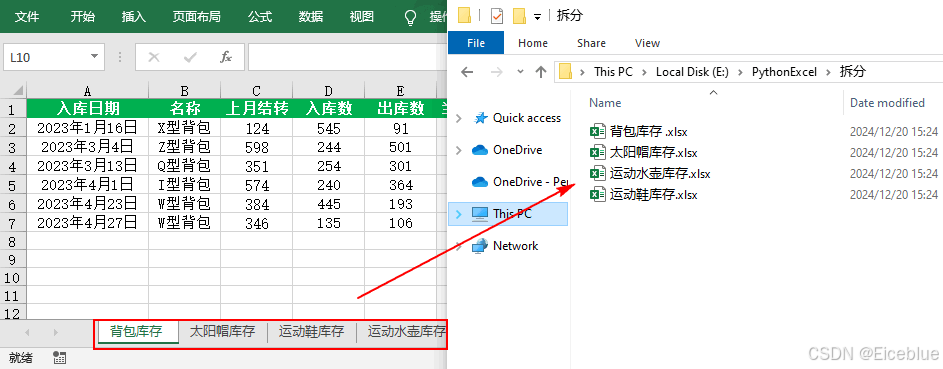The width and height of the screenshot is (943, 369).
Task: Click the cancel X icon in formula bar
Action: (x=154, y=57)
